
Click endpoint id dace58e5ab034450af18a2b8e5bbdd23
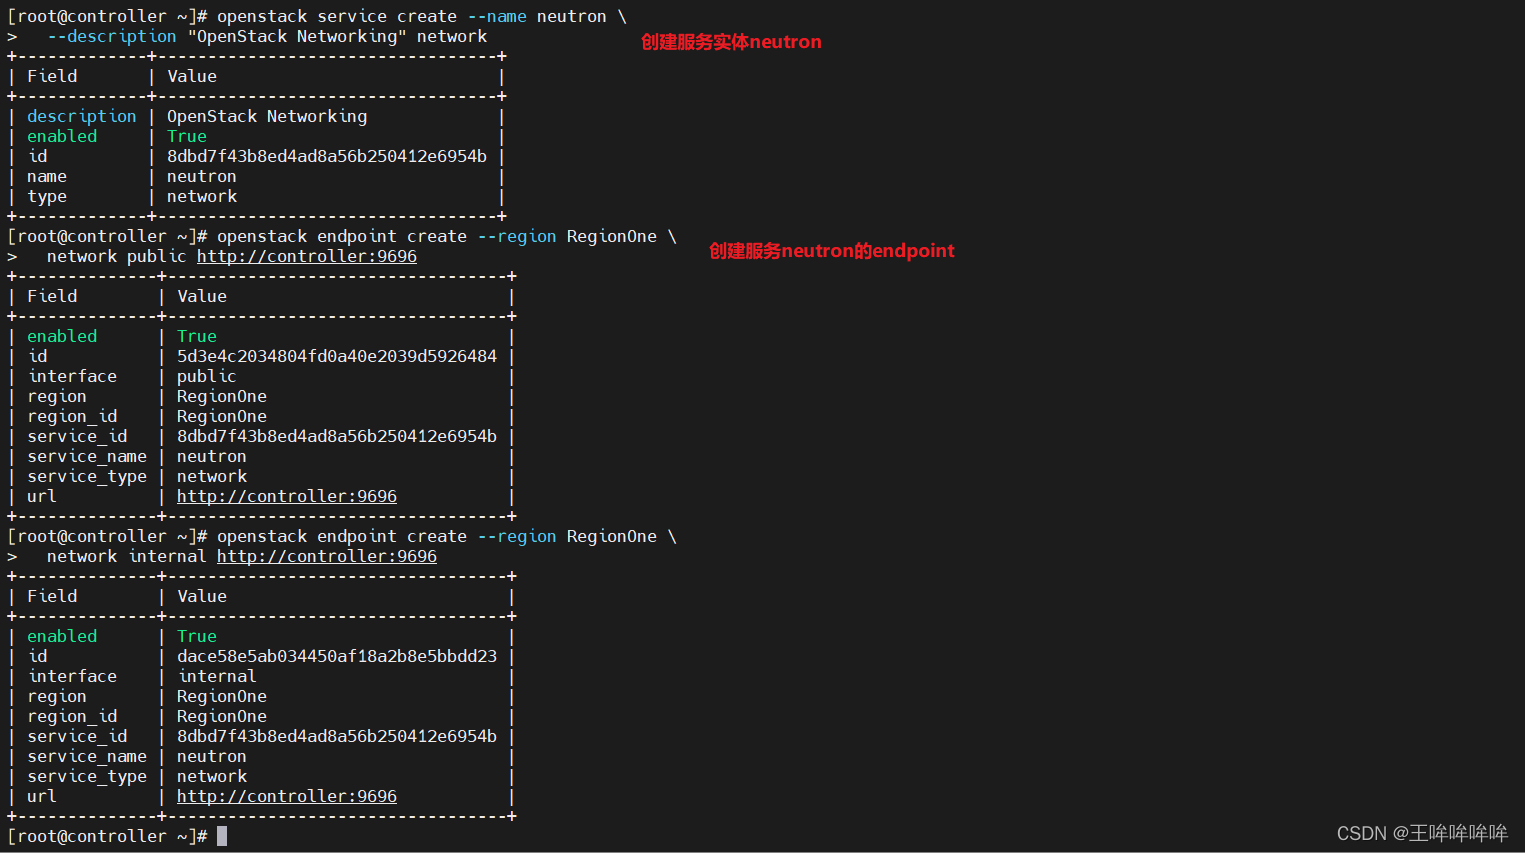pyautogui.click(x=337, y=656)
